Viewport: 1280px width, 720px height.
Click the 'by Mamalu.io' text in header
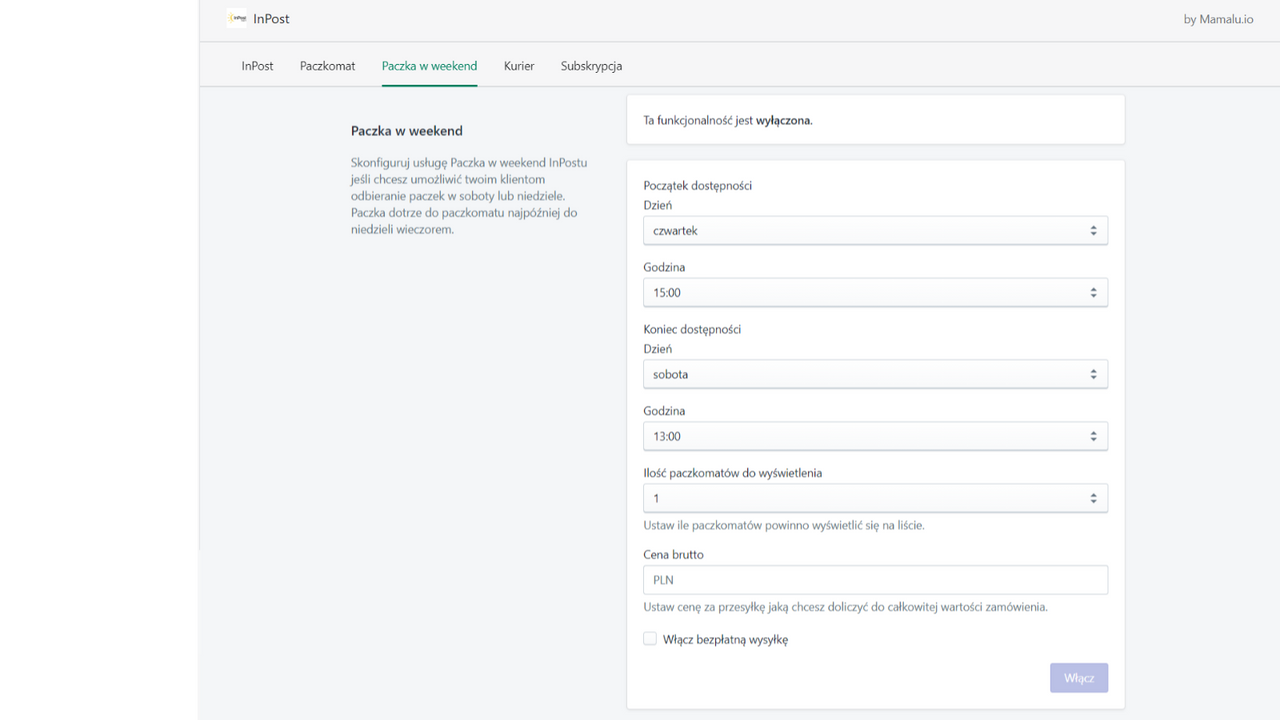[1218, 19]
